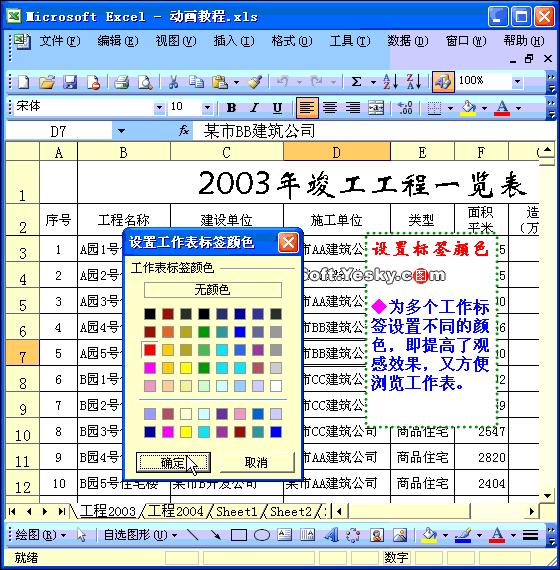
Task: Select the Oval drawing tool
Action: (262, 535)
